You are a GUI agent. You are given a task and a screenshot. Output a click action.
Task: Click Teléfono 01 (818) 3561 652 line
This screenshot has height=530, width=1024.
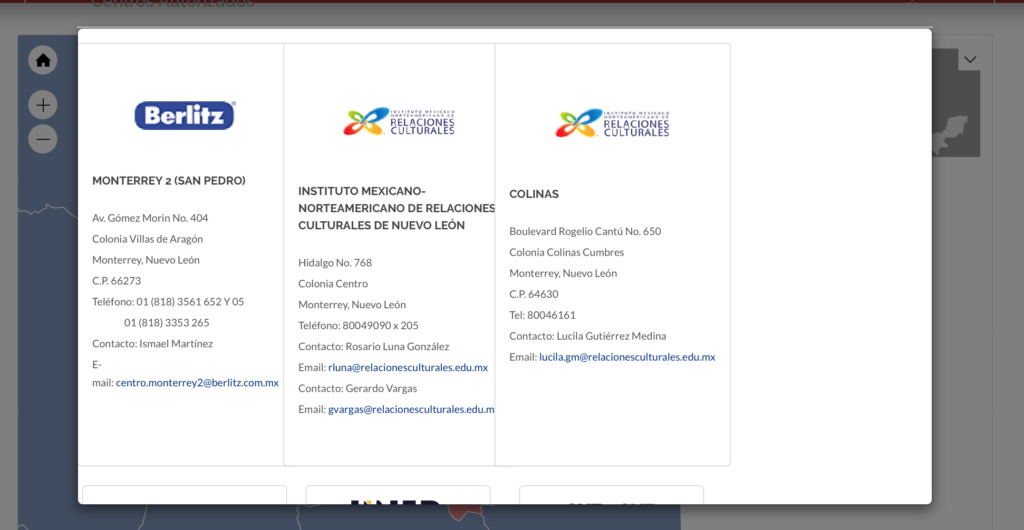tap(168, 302)
